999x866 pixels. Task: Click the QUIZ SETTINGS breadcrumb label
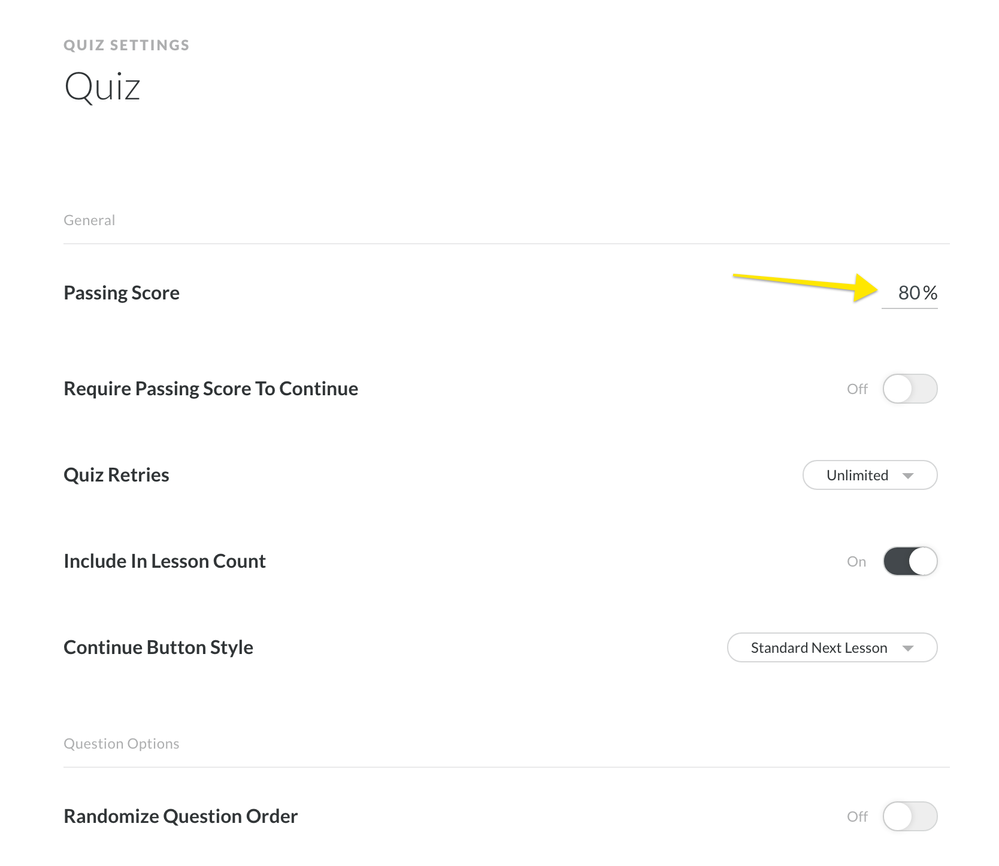(x=126, y=45)
